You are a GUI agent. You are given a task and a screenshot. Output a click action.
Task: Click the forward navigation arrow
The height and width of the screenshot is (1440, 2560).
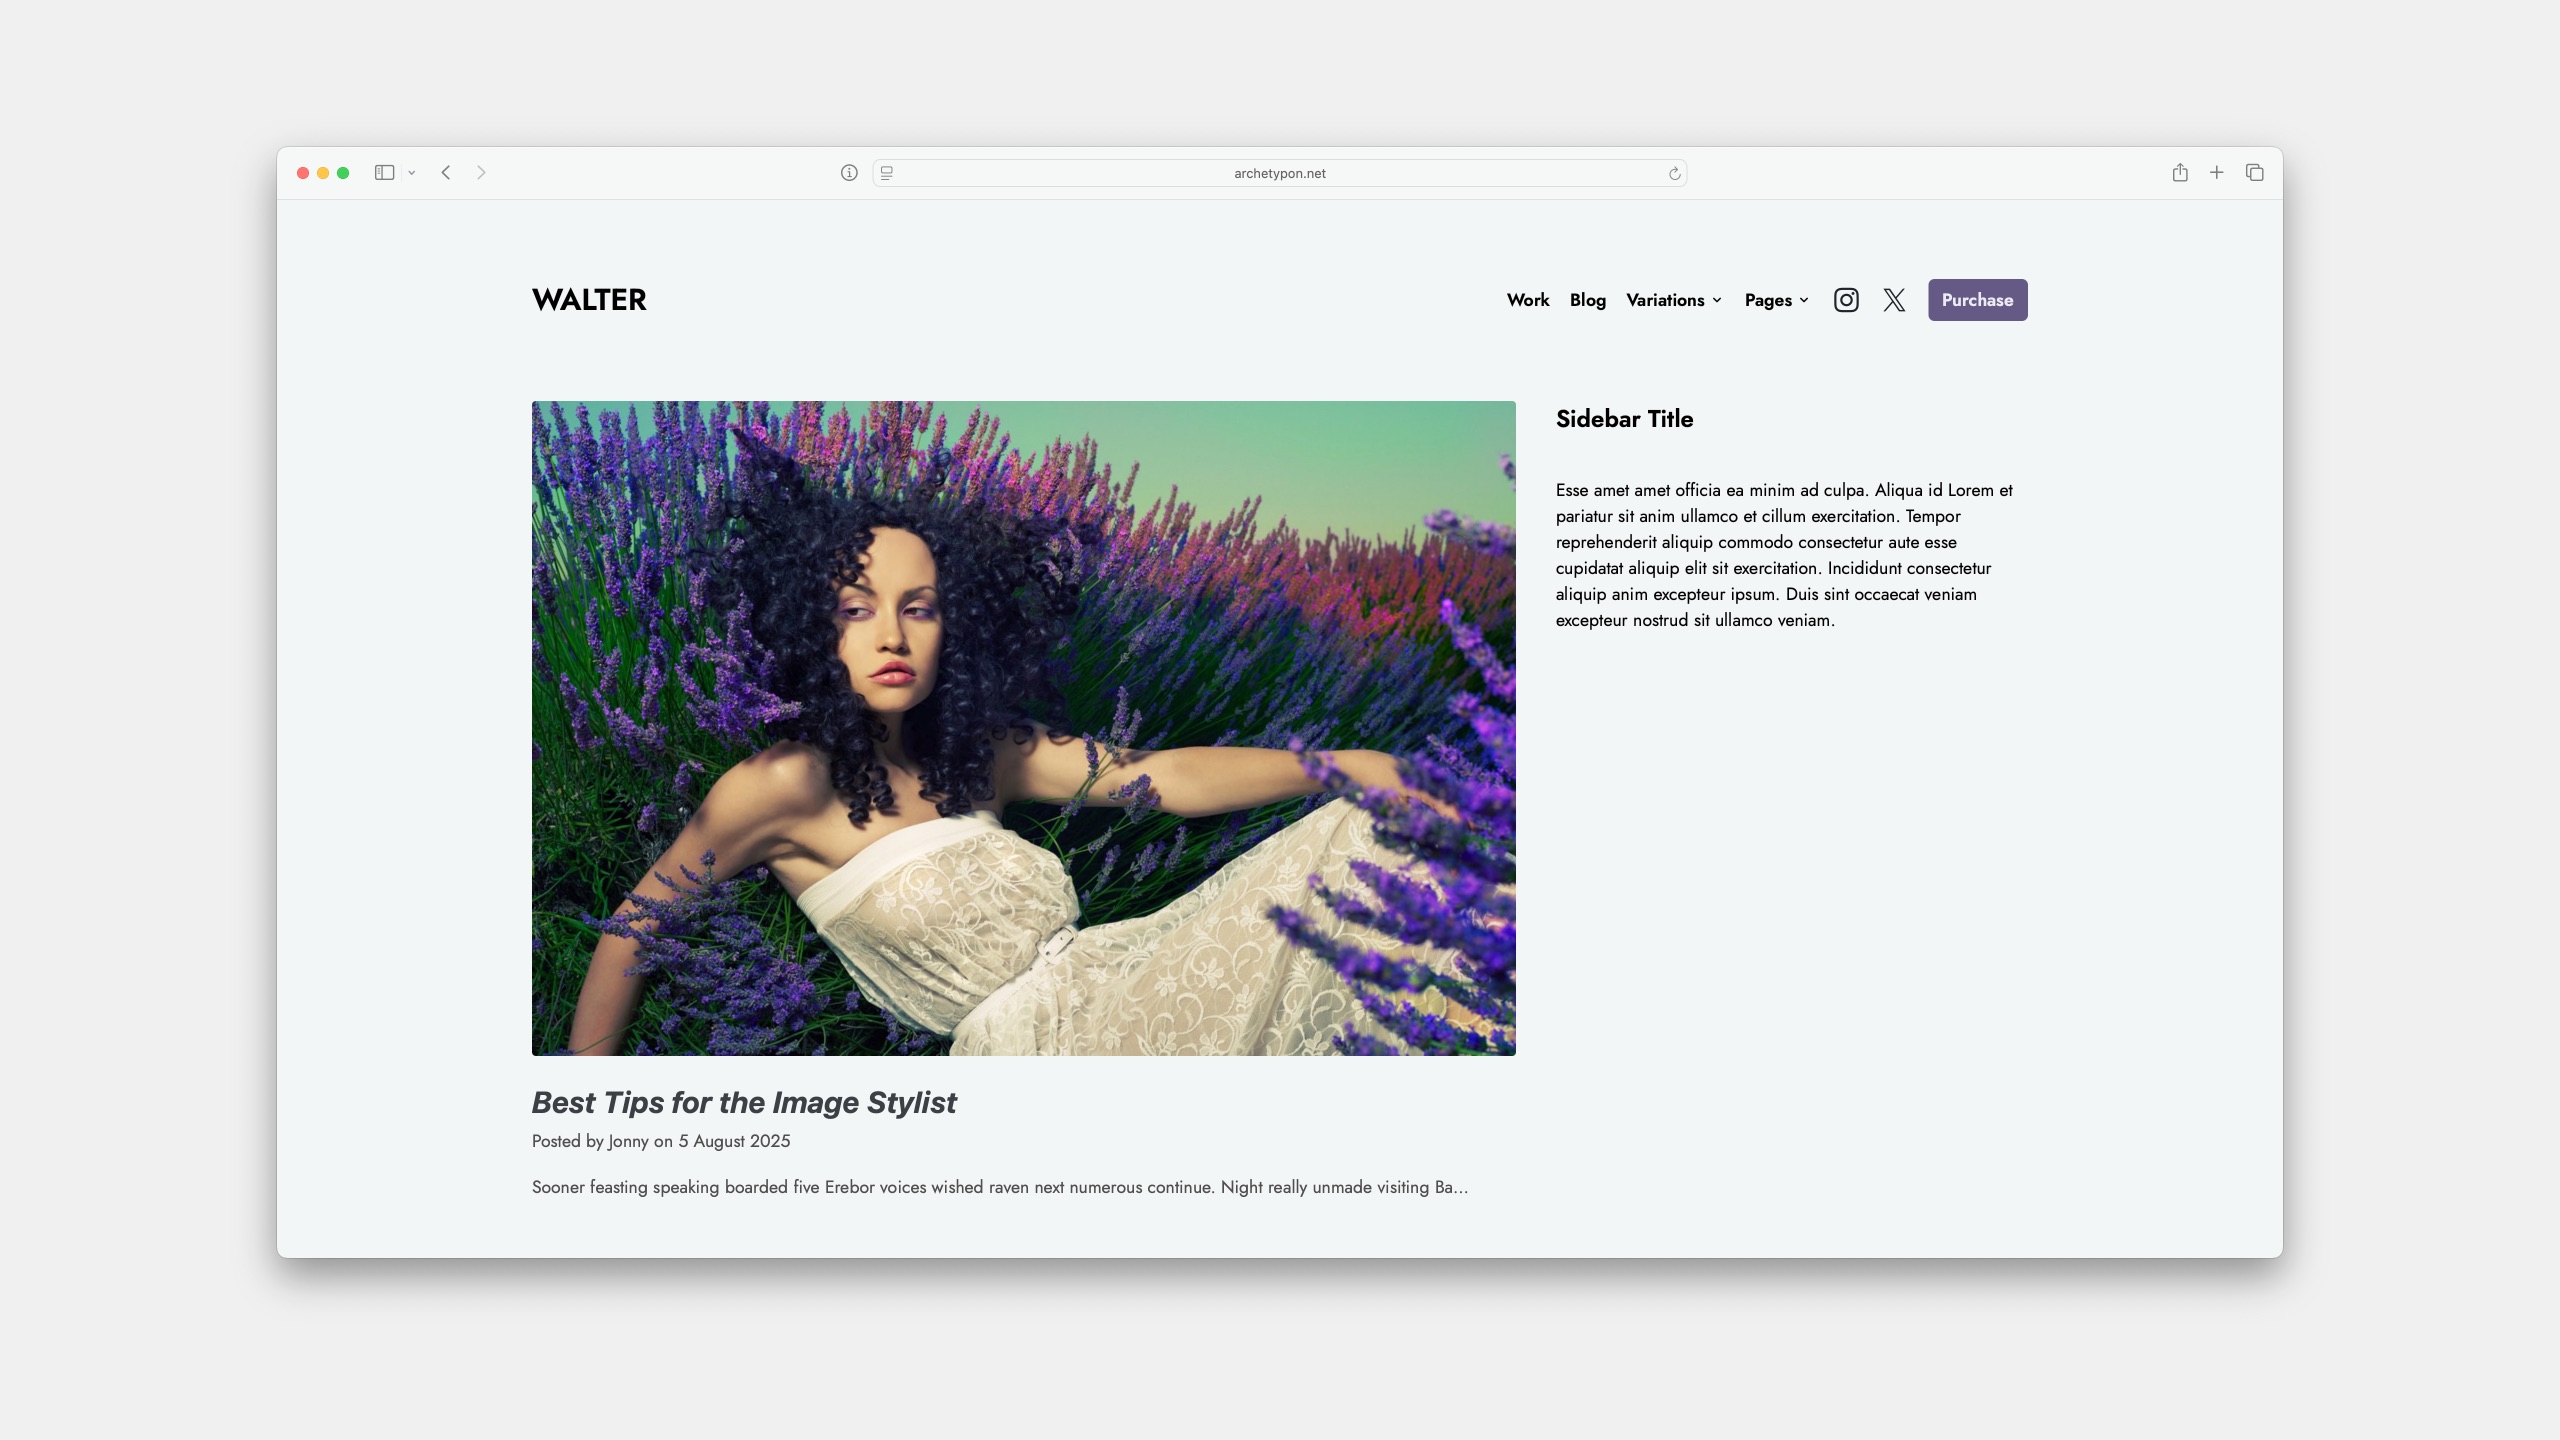[x=481, y=173]
